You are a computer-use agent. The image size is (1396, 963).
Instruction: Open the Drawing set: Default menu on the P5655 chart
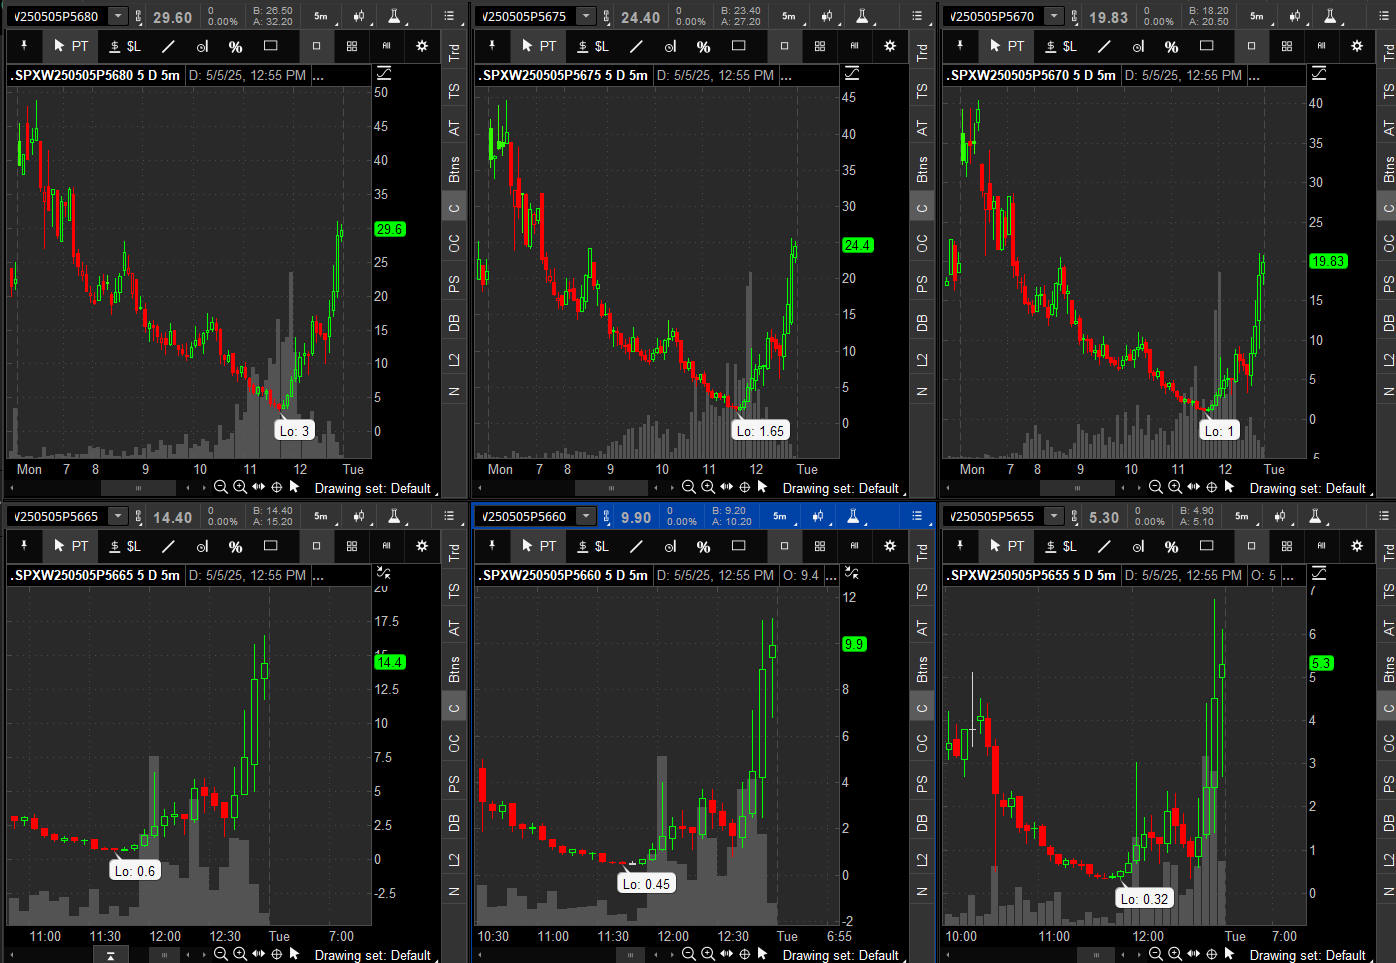[1307, 955]
